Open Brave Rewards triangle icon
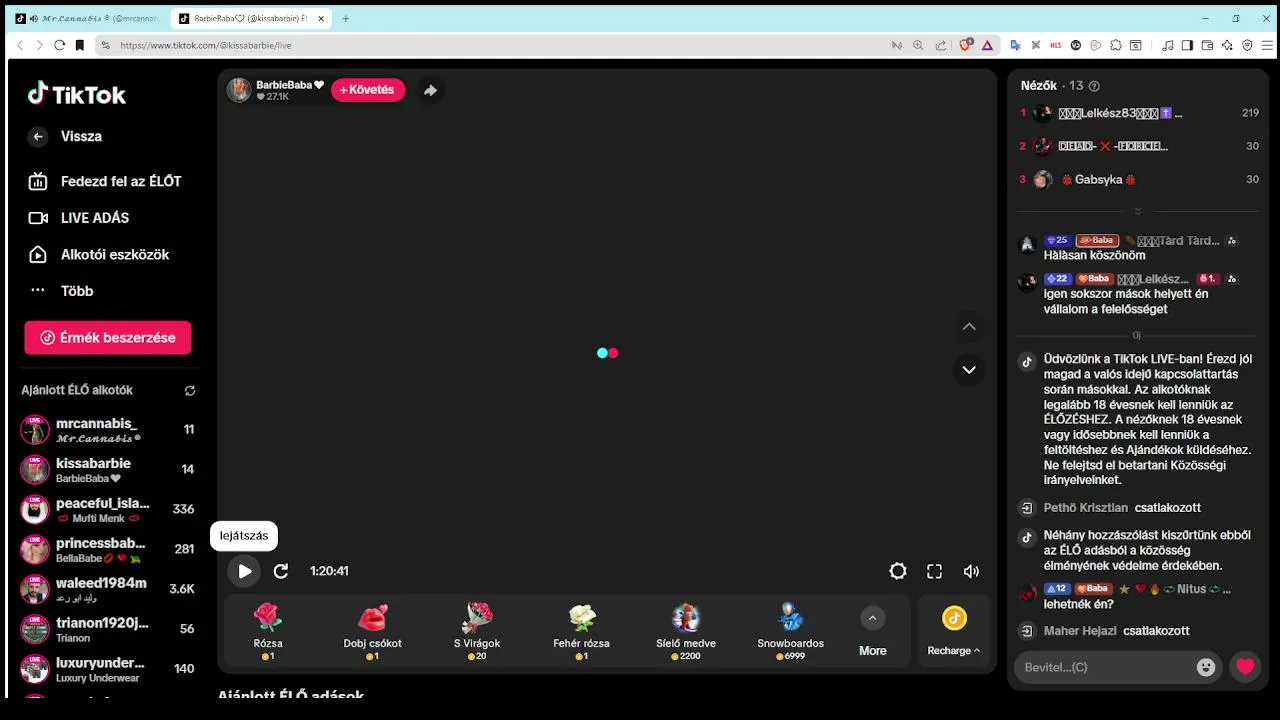The height and width of the screenshot is (720, 1280). pos(987,45)
